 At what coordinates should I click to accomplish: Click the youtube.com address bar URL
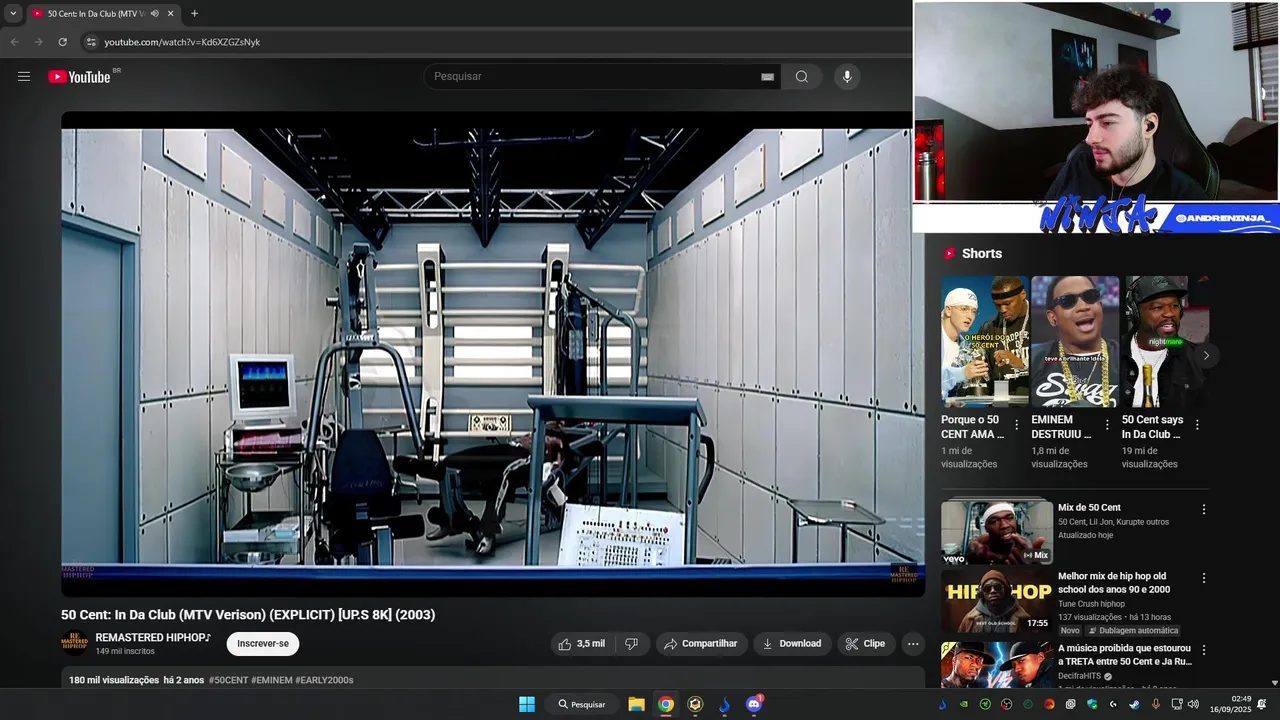click(x=182, y=42)
